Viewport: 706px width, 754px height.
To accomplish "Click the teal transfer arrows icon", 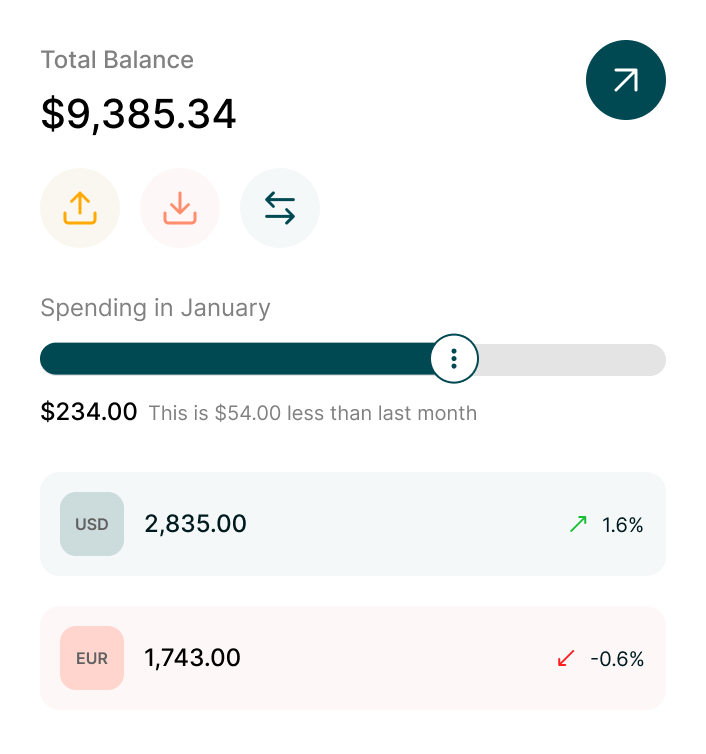I will [x=280, y=208].
